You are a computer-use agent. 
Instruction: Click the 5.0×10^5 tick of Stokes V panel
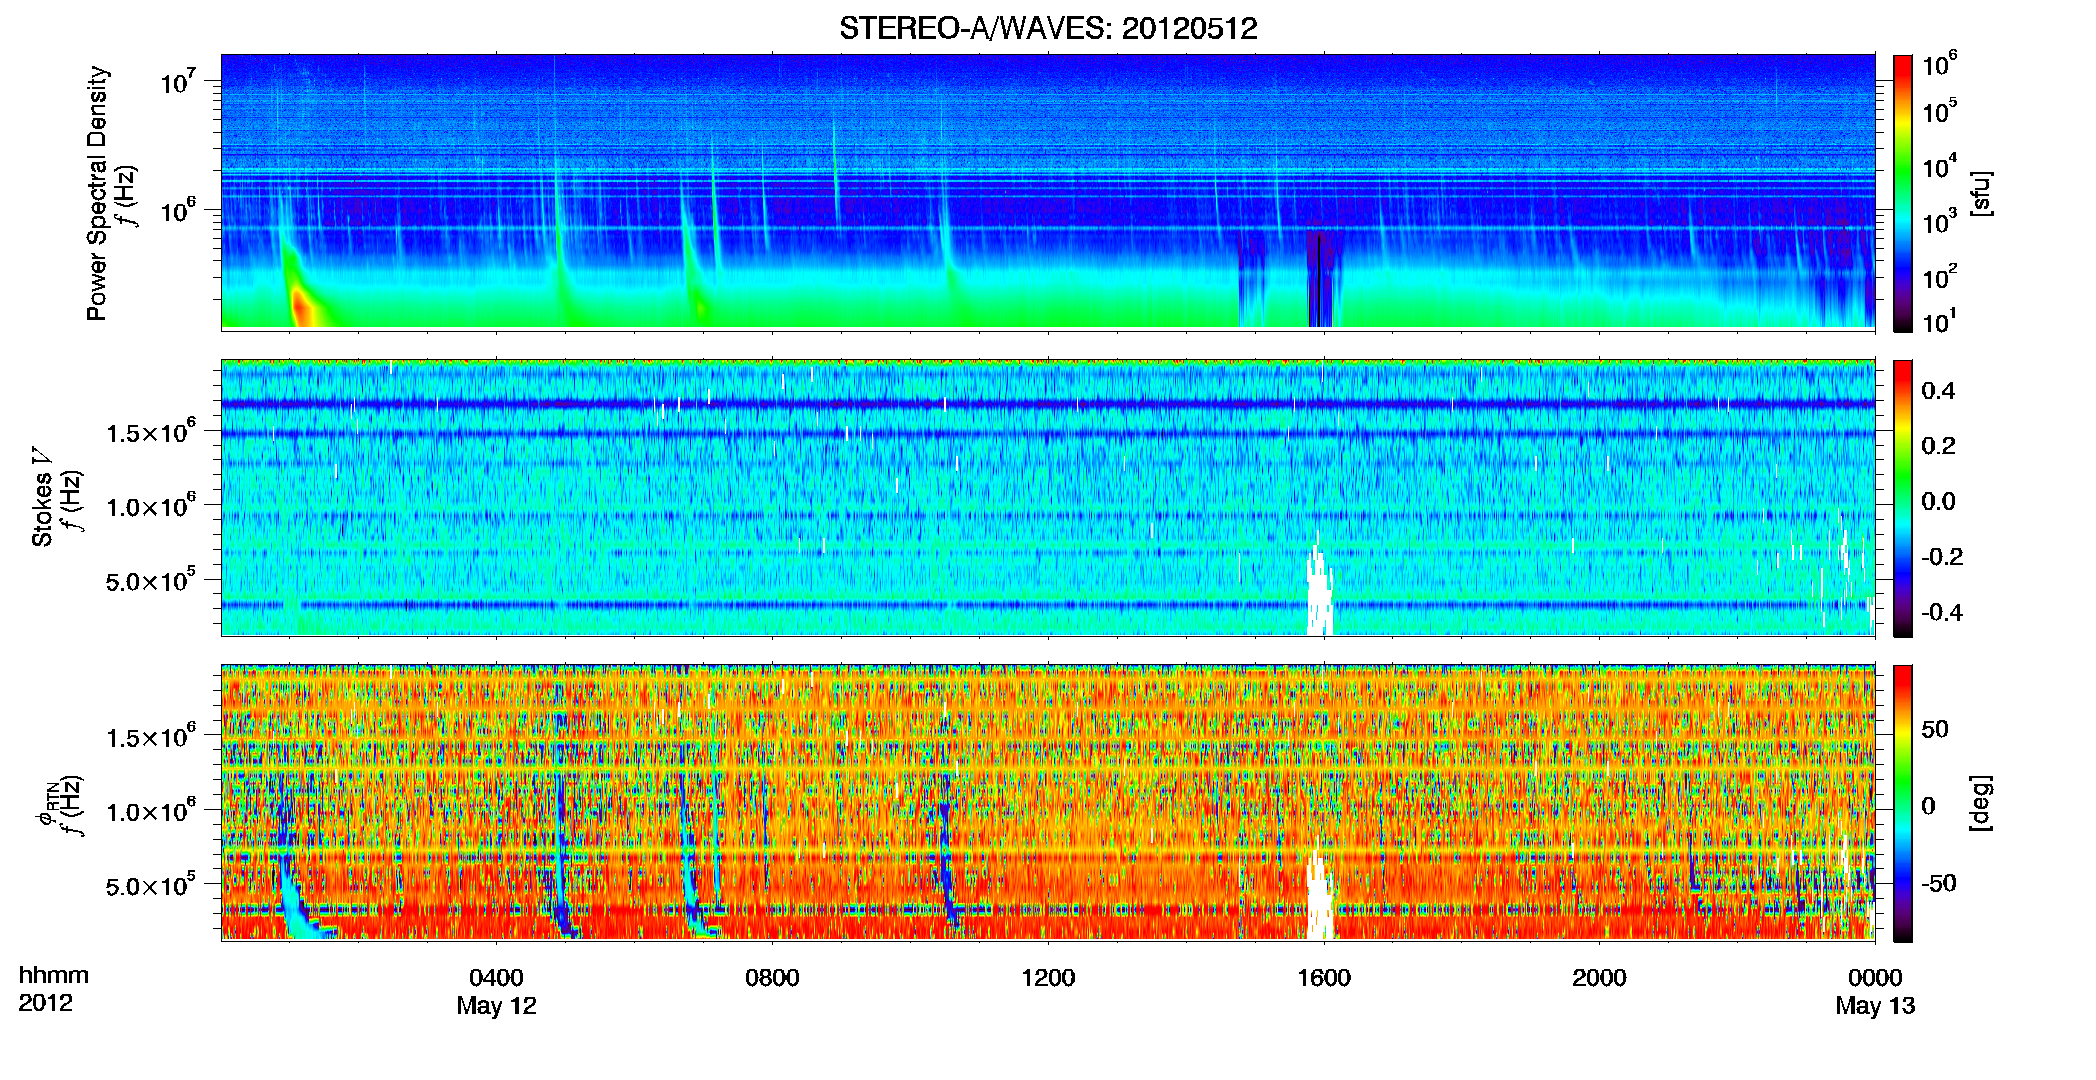coord(151,580)
